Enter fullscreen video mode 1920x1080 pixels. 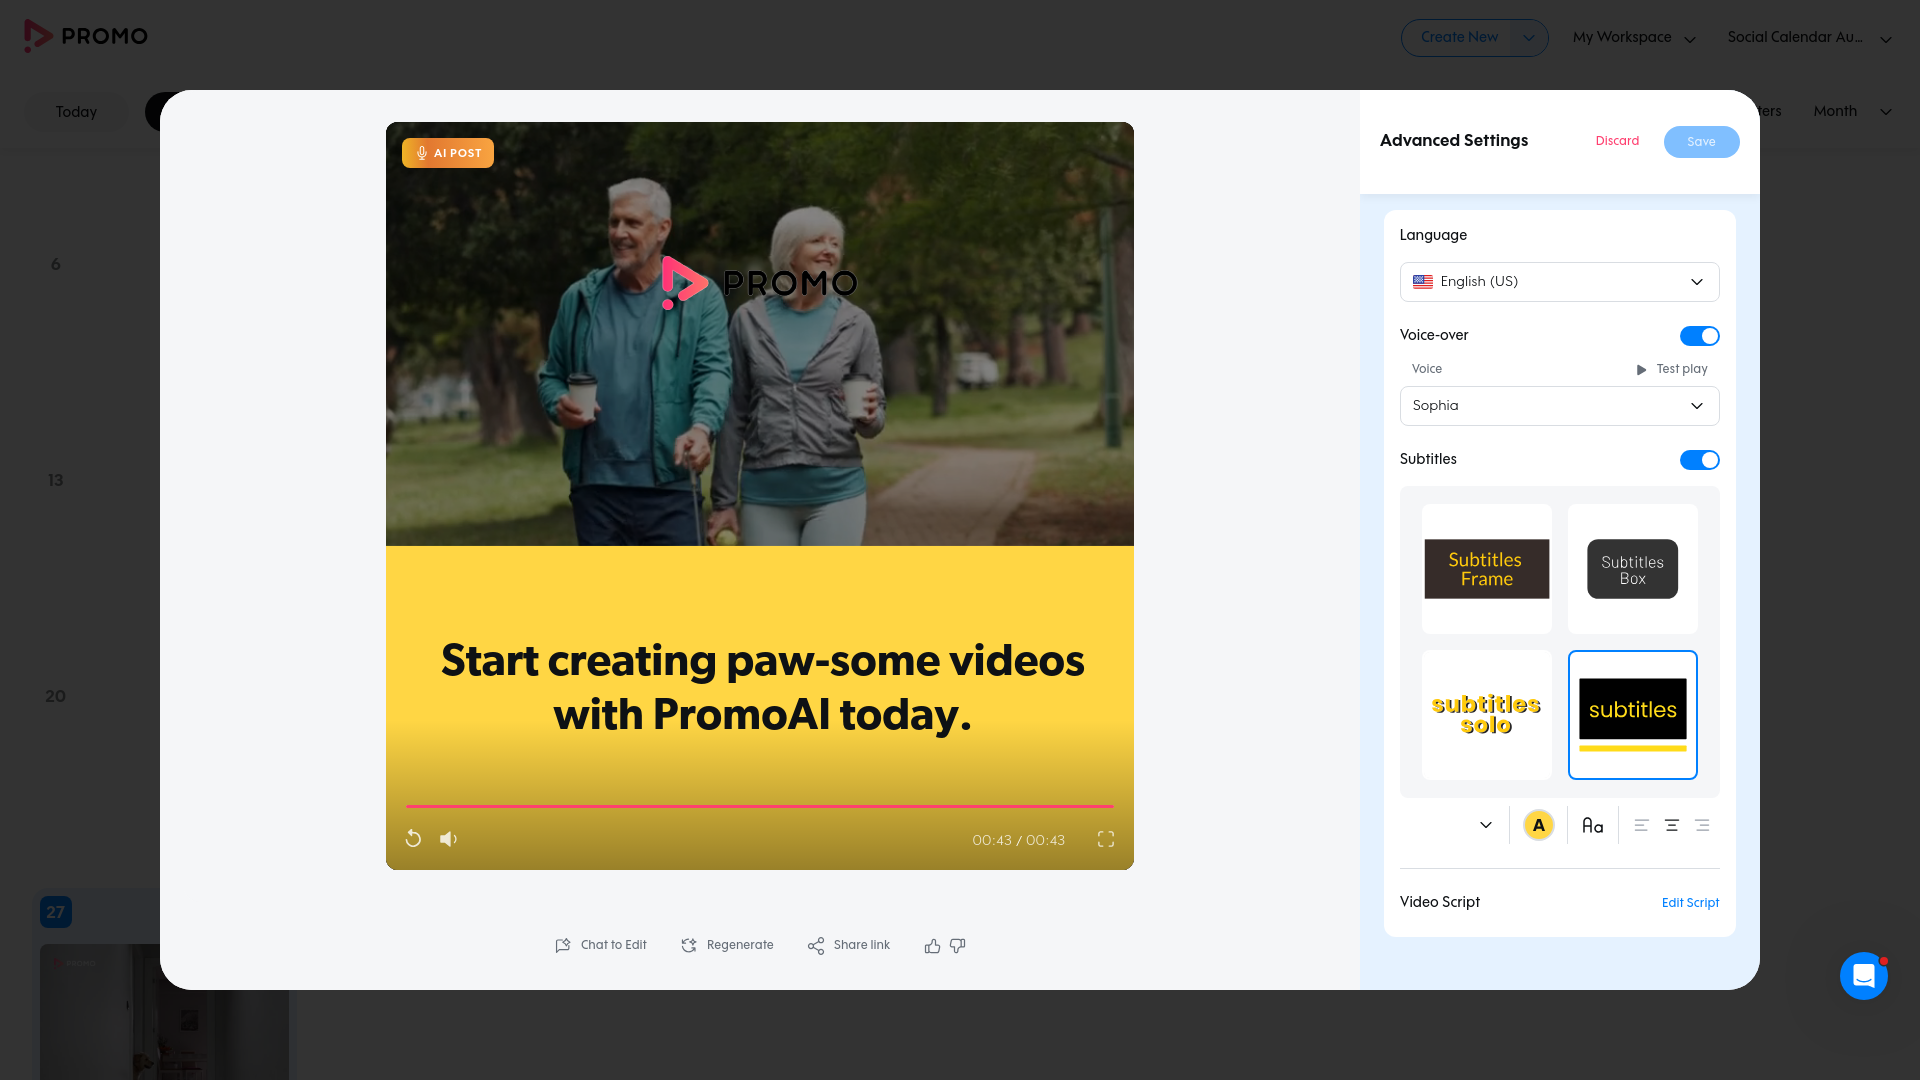1105,839
